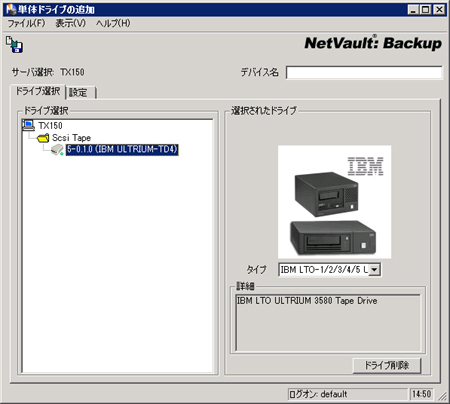
Task: Click the NetVault: Backup logo
Action: point(373,43)
